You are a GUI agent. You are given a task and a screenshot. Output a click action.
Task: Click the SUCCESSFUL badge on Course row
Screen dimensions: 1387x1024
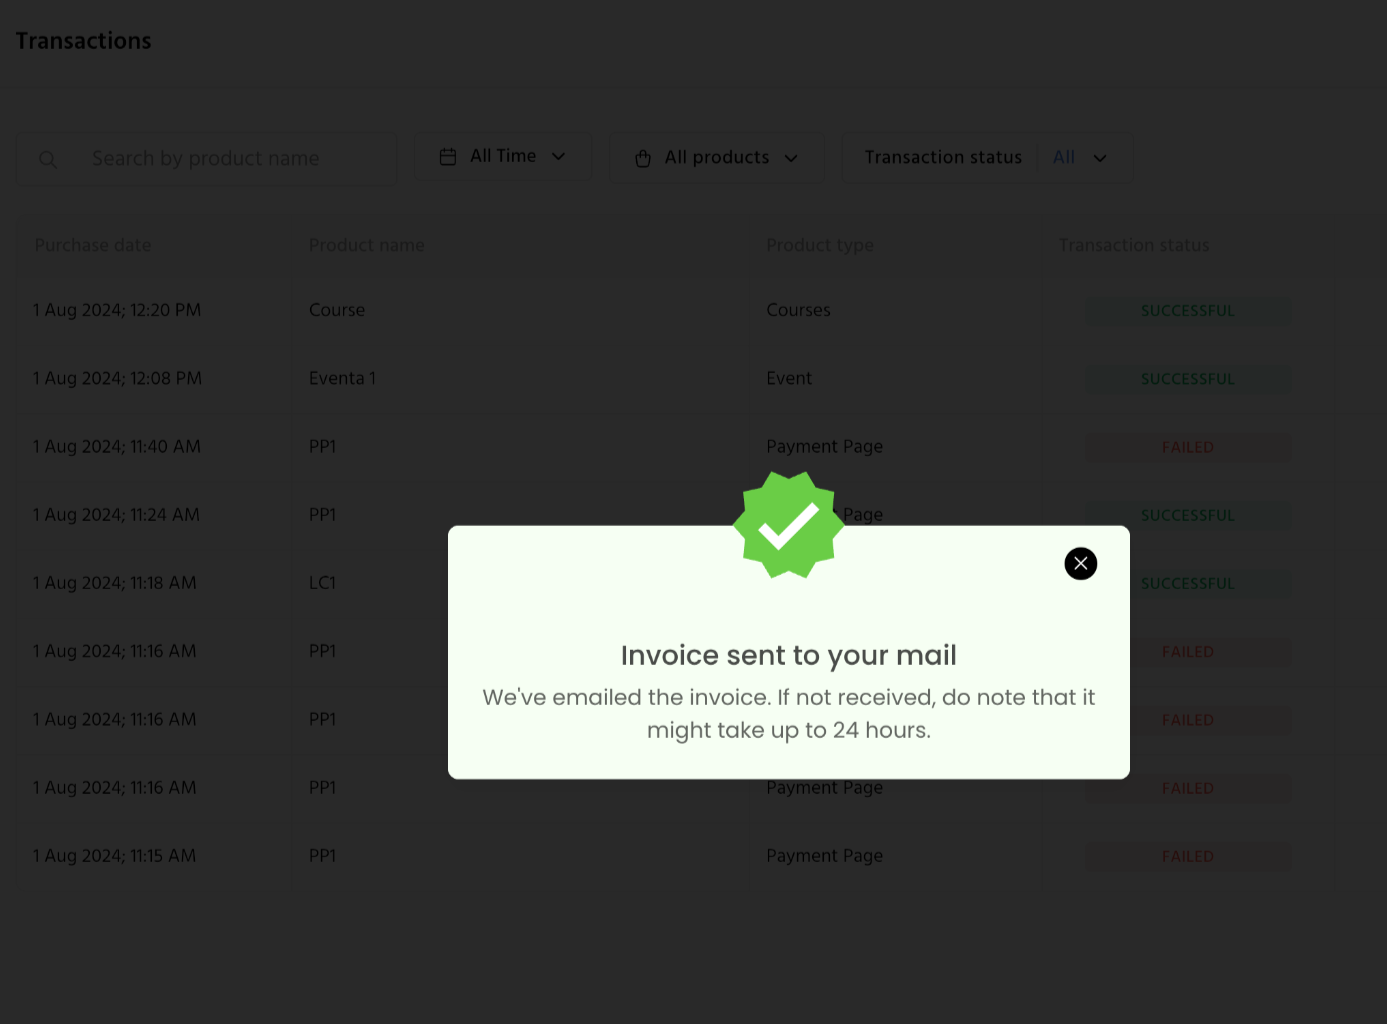1188,311
